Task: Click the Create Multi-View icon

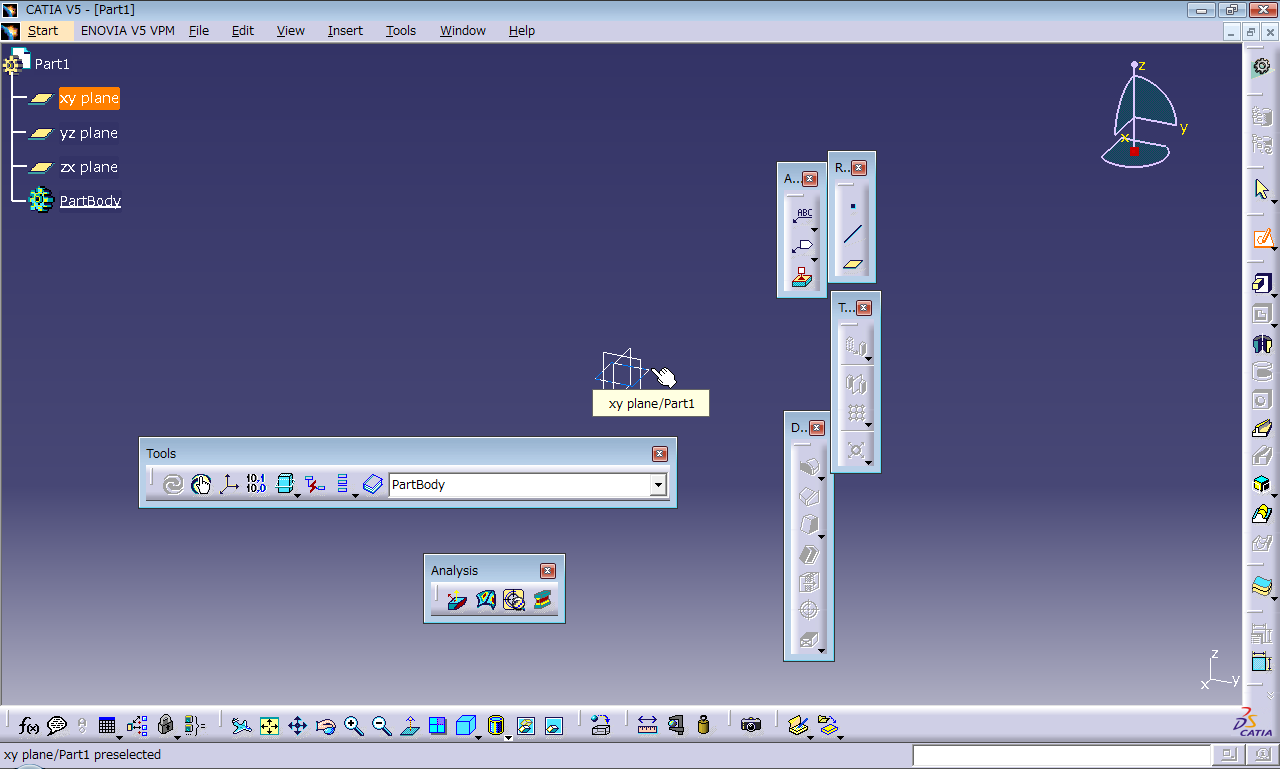Action: (x=437, y=726)
